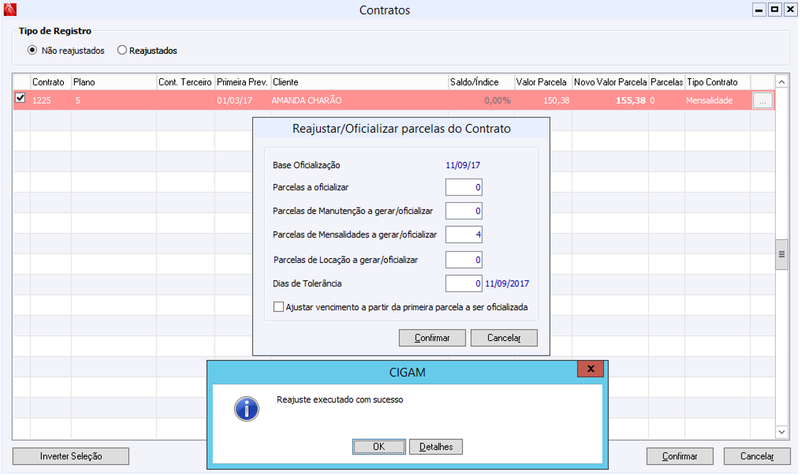The image size is (800, 475).
Task: Click OK in the CIGAM dialog
Action: 379,446
